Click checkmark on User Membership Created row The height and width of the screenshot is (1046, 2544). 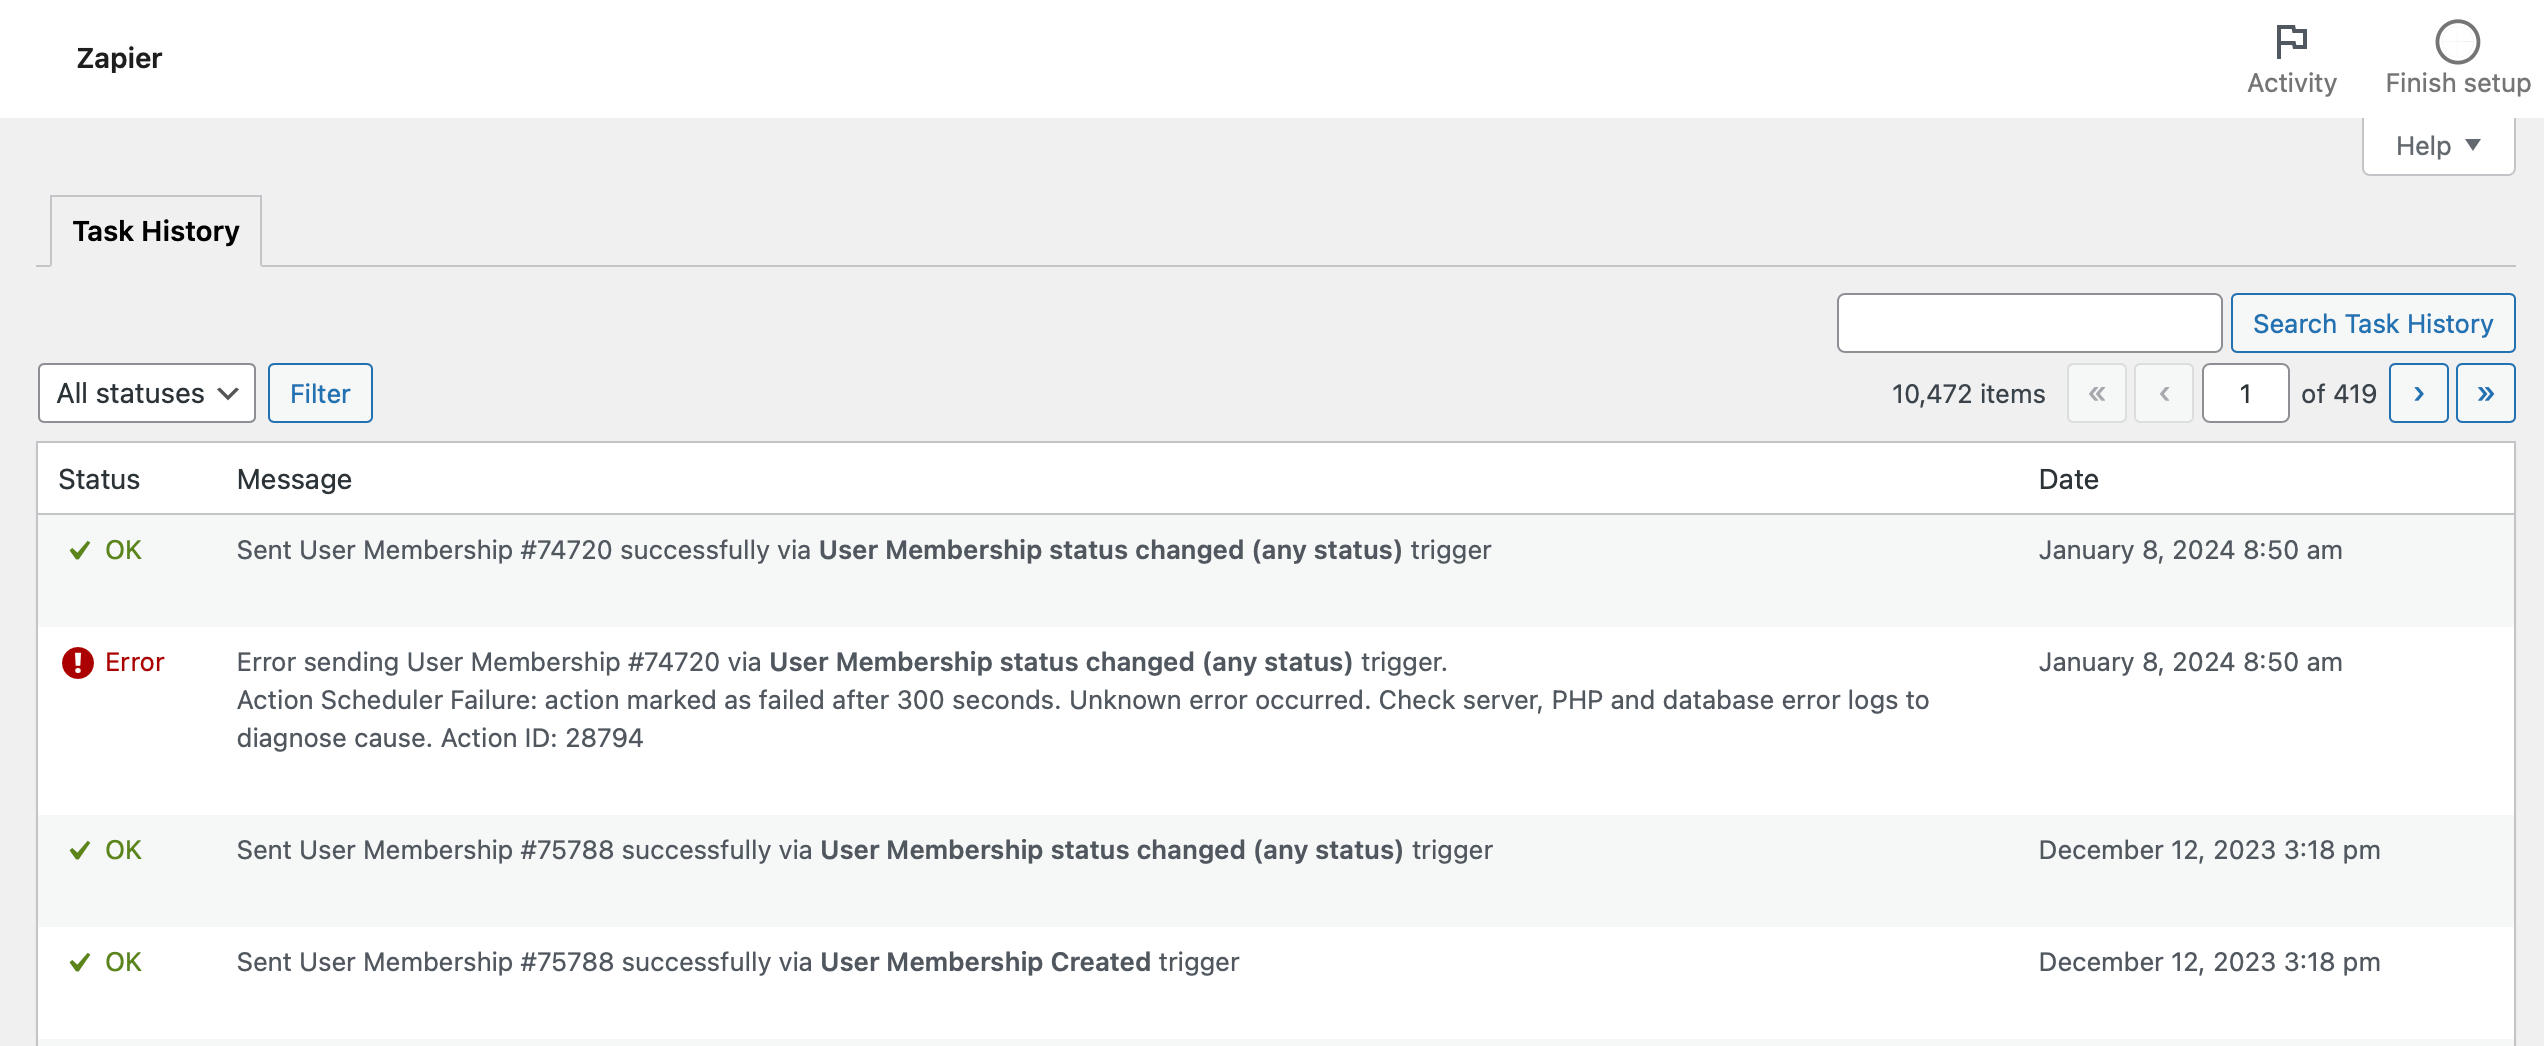click(x=80, y=962)
